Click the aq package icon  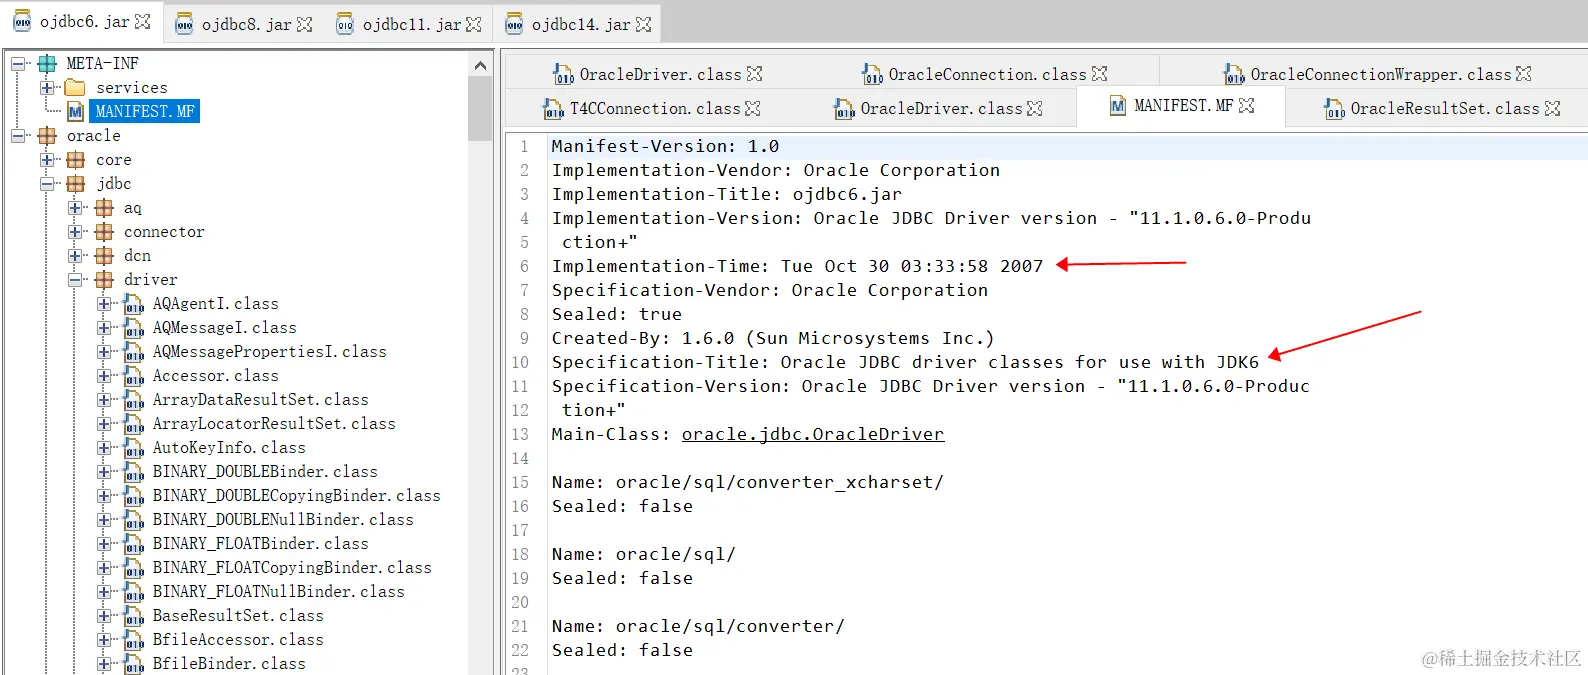104,208
